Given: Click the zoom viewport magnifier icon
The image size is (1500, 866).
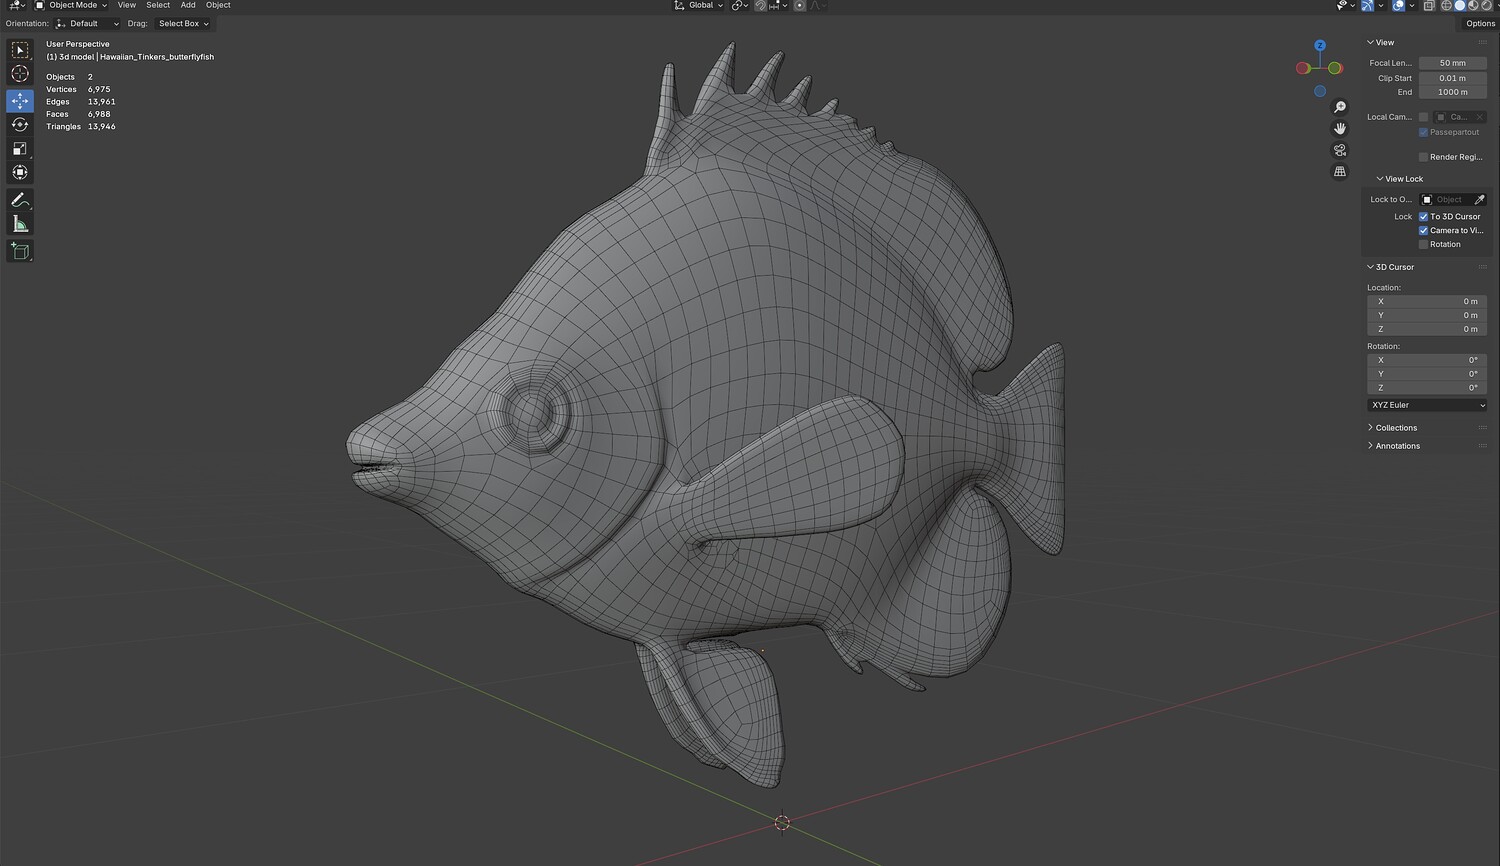Looking at the screenshot, I should coord(1340,107).
